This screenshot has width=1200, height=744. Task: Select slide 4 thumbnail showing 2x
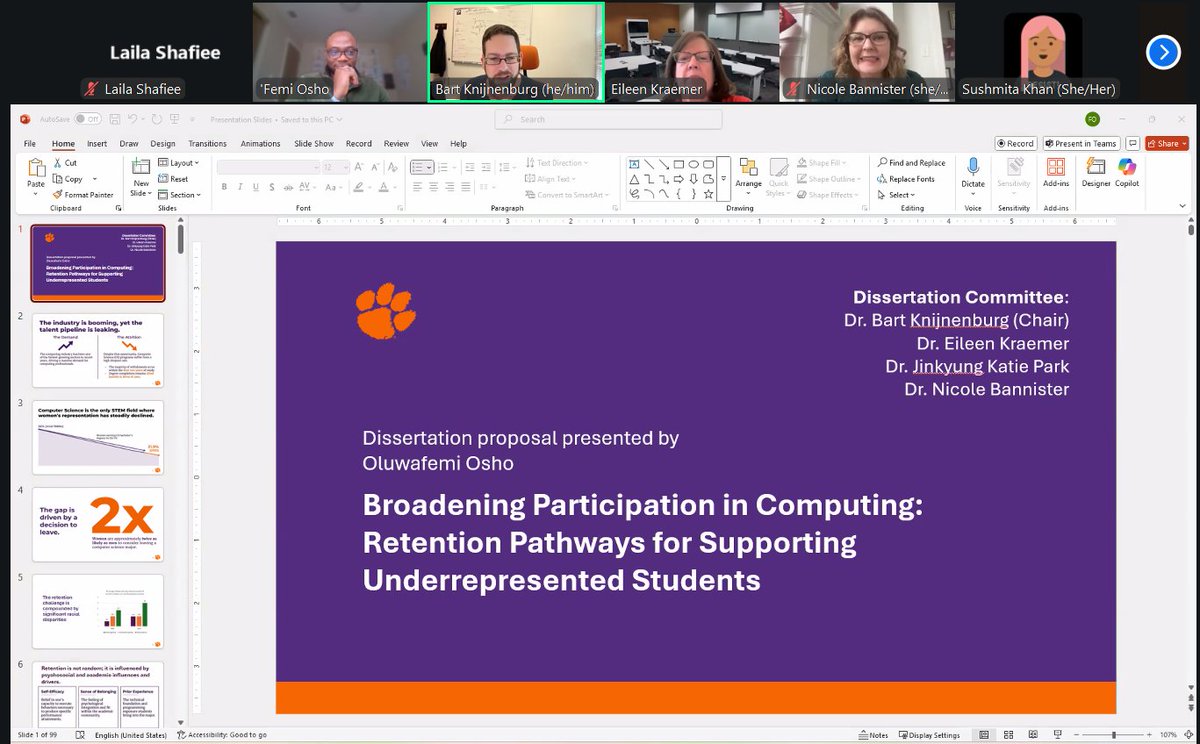tap(98, 525)
